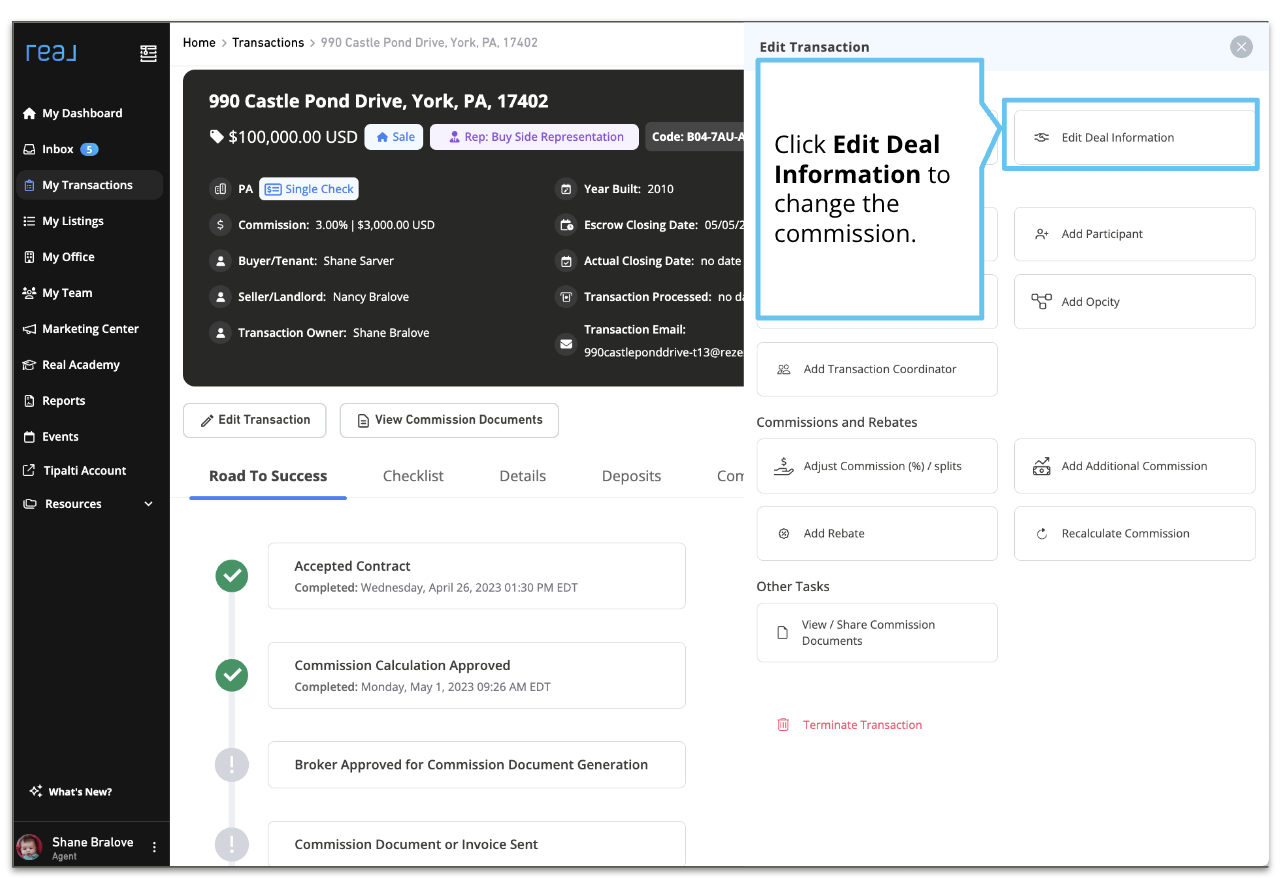1284x878 pixels.
Task: Open Inbox from the sidebar
Action: [x=59, y=149]
